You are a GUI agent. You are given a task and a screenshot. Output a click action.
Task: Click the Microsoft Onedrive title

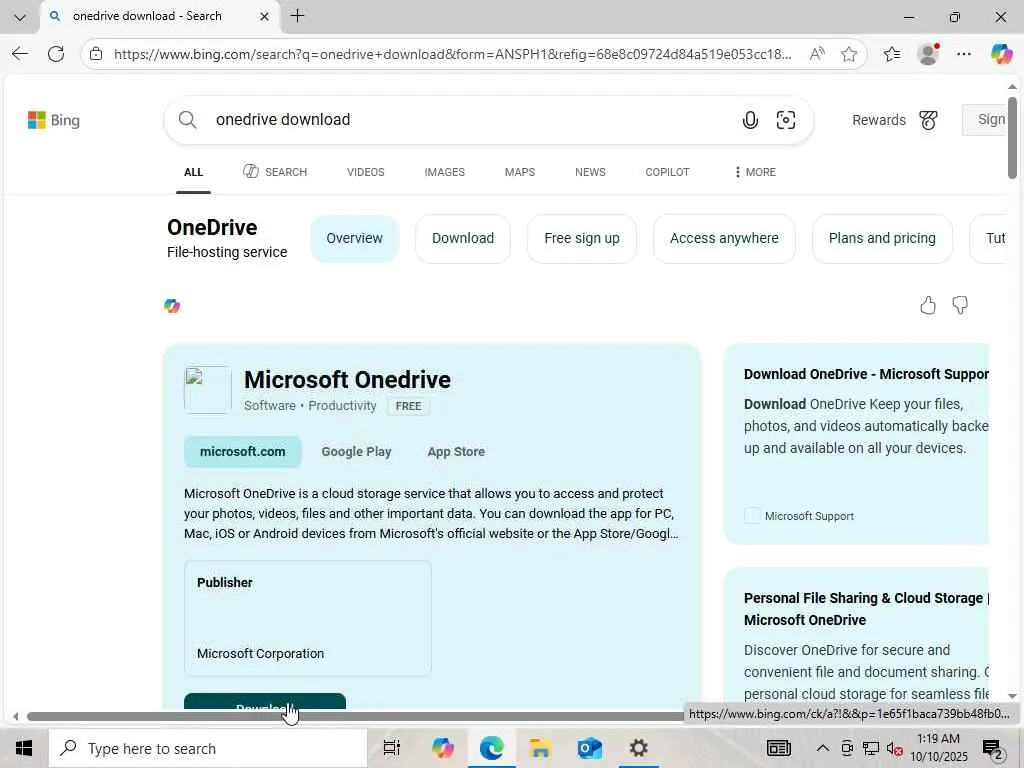[347, 379]
